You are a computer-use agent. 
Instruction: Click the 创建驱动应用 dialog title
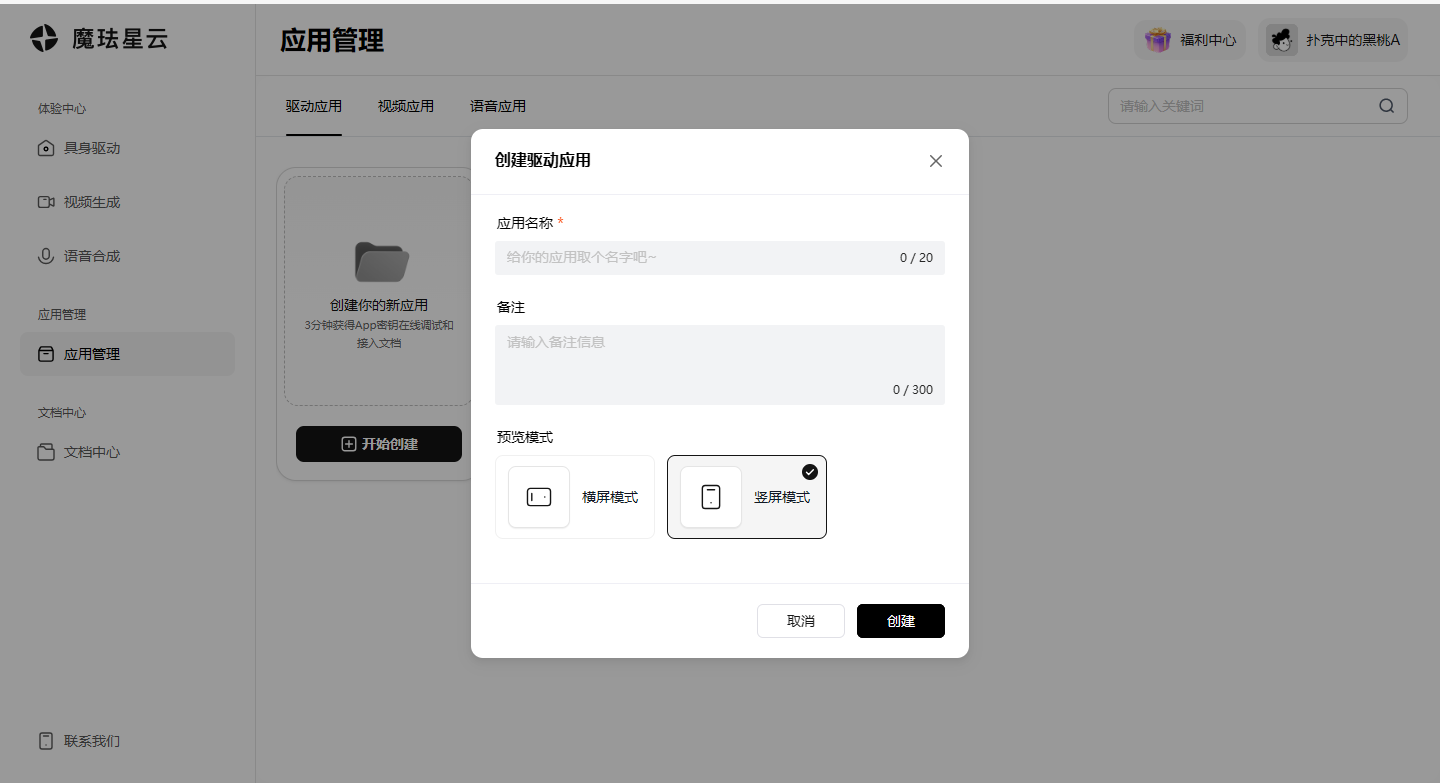pyautogui.click(x=543, y=160)
